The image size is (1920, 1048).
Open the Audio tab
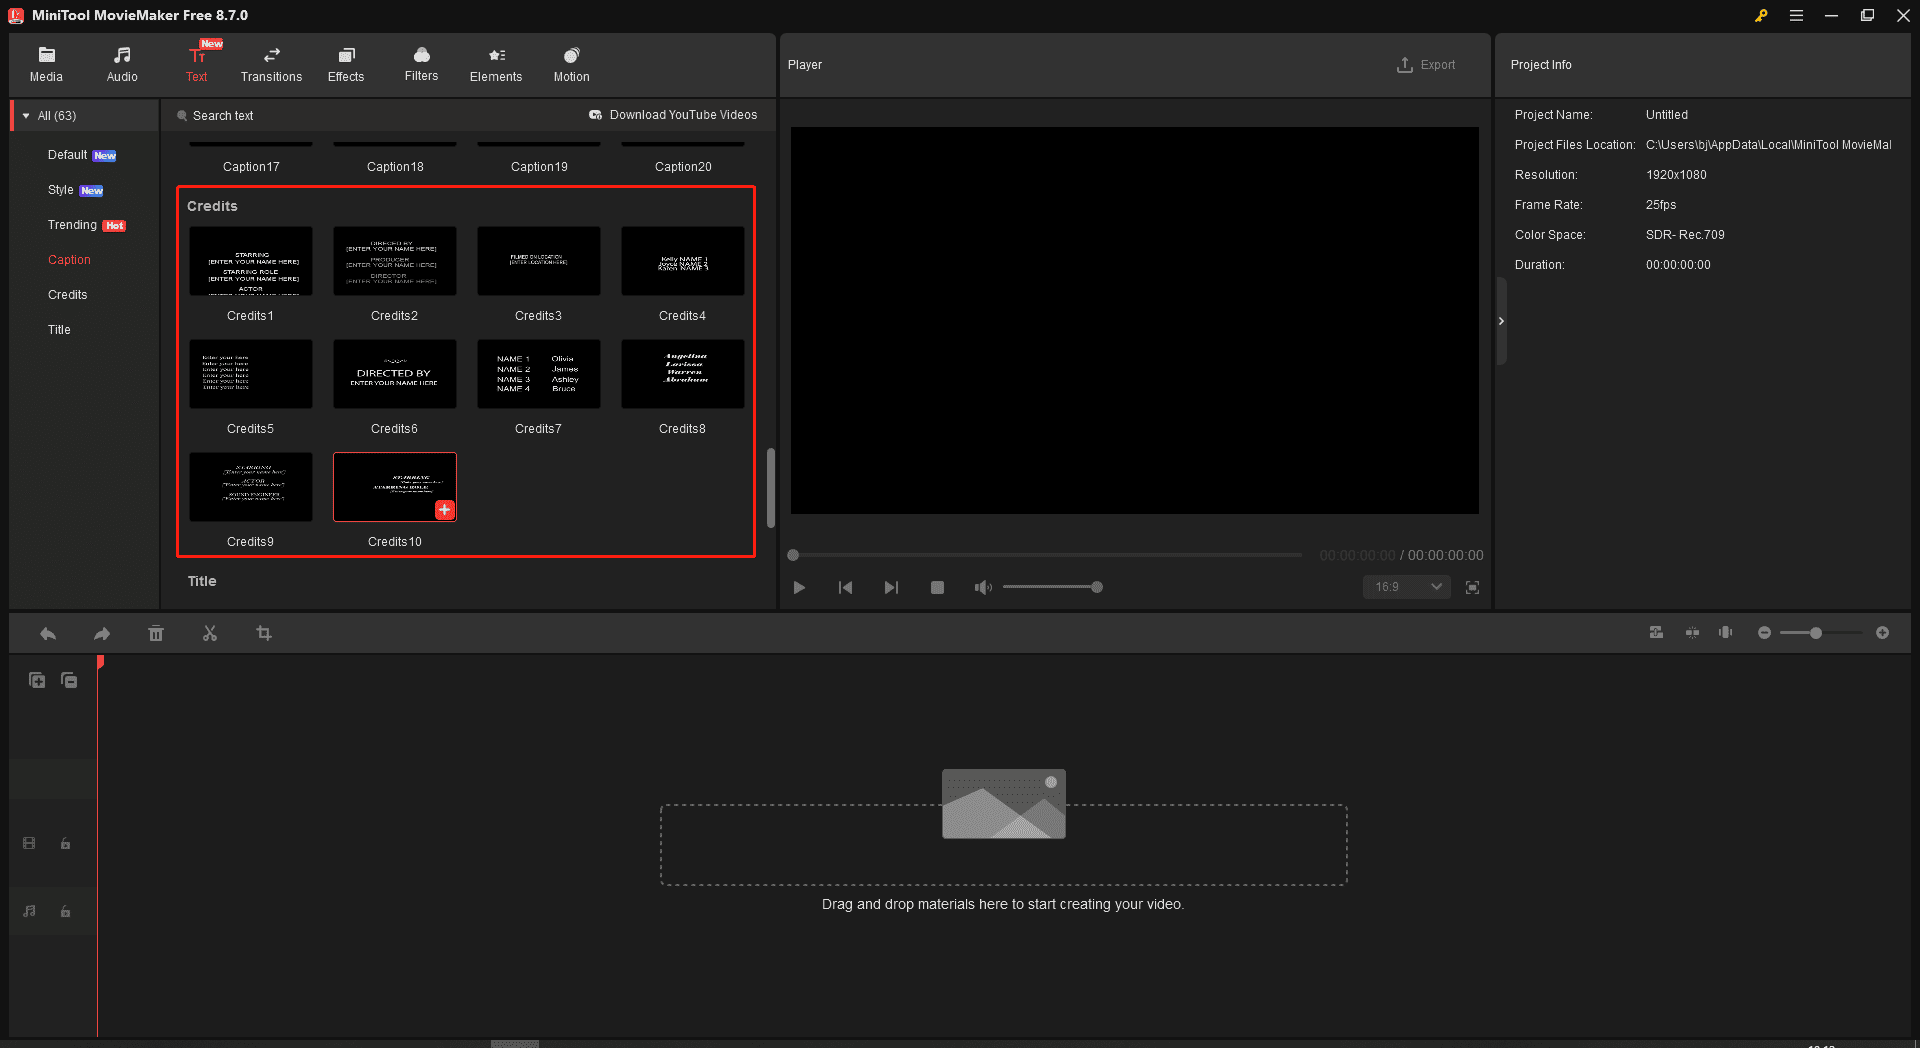pos(122,64)
